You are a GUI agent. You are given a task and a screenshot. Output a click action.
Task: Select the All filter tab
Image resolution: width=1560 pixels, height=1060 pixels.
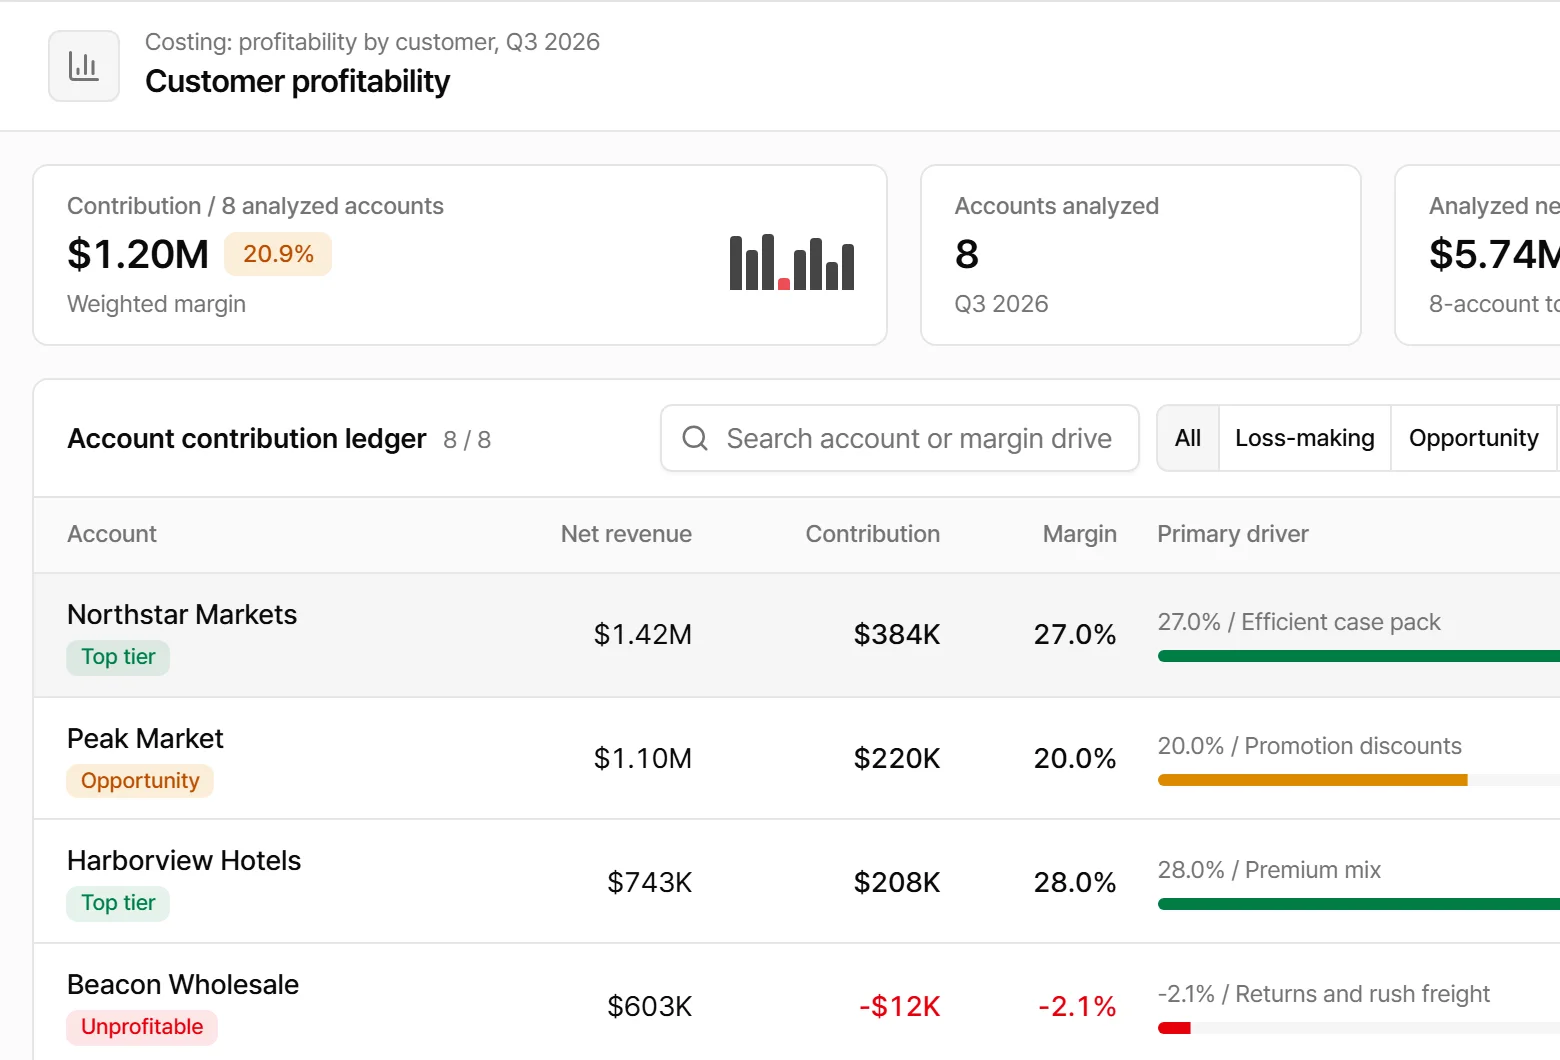[1188, 438]
